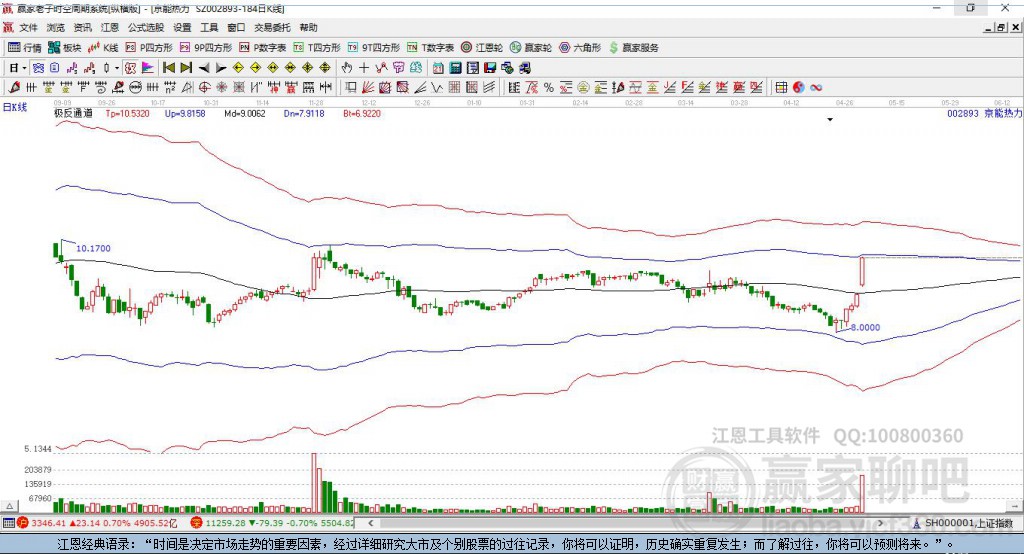Viewport: 1024px width, 554px height.
Task: Open the T四方形 tool
Action: point(317,48)
